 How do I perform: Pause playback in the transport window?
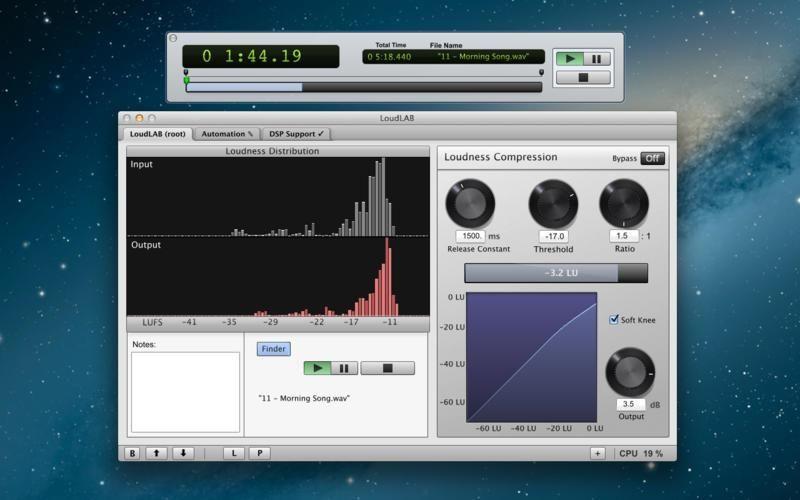point(597,59)
